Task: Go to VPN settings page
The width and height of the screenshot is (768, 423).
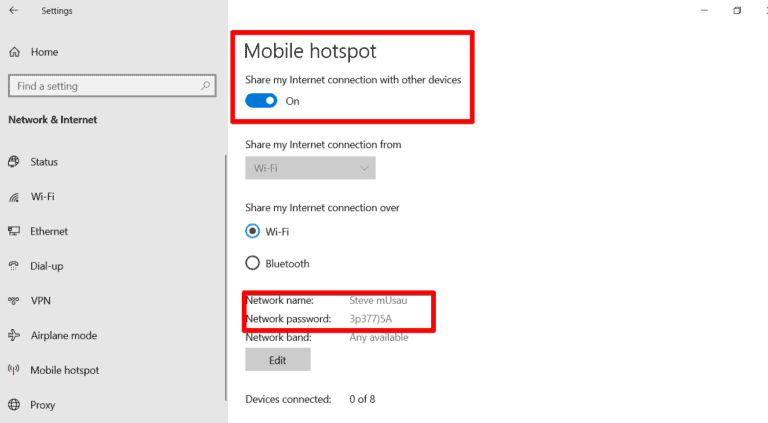Action: pyautogui.click(x=40, y=300)
